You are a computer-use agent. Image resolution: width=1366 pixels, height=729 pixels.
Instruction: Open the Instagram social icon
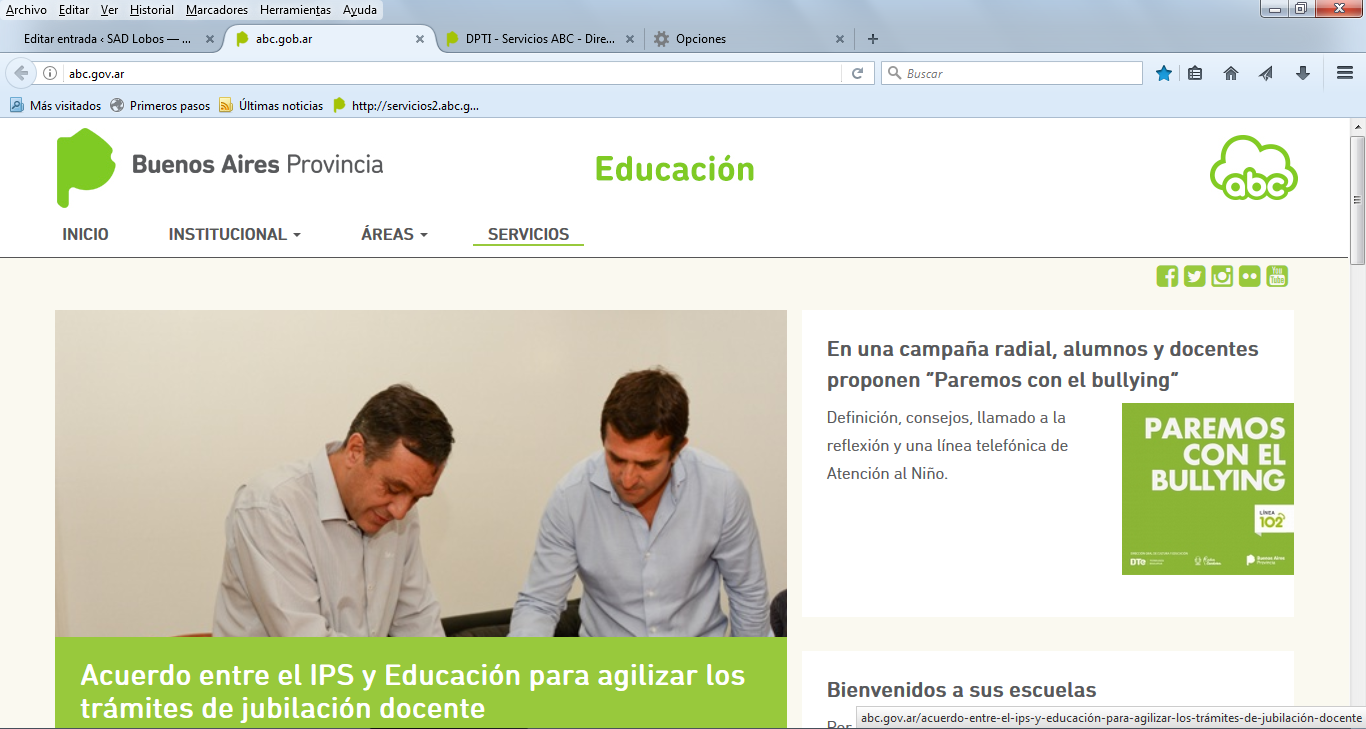coord(1222,276)
